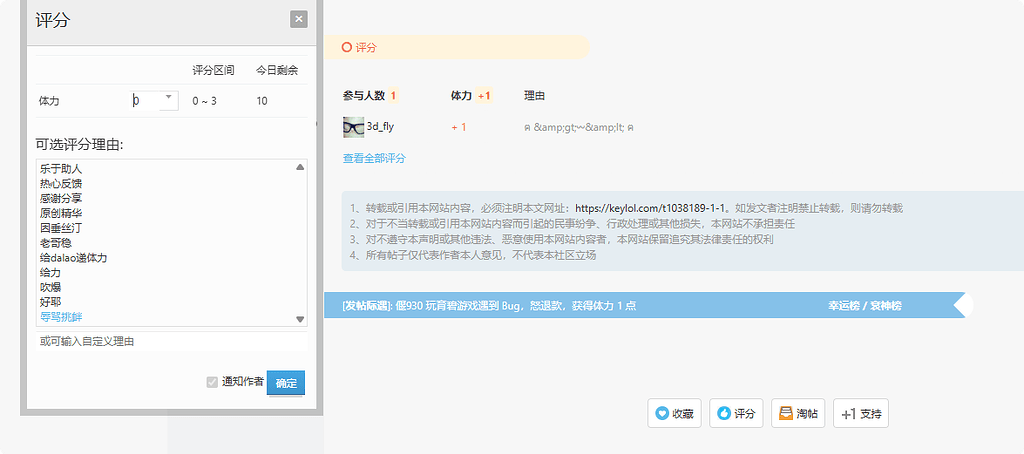Image resolution: width=1024 pixels, height=454 pixels.
Task: Select reason 老哥稳
Action: click(x=56, y=243)
